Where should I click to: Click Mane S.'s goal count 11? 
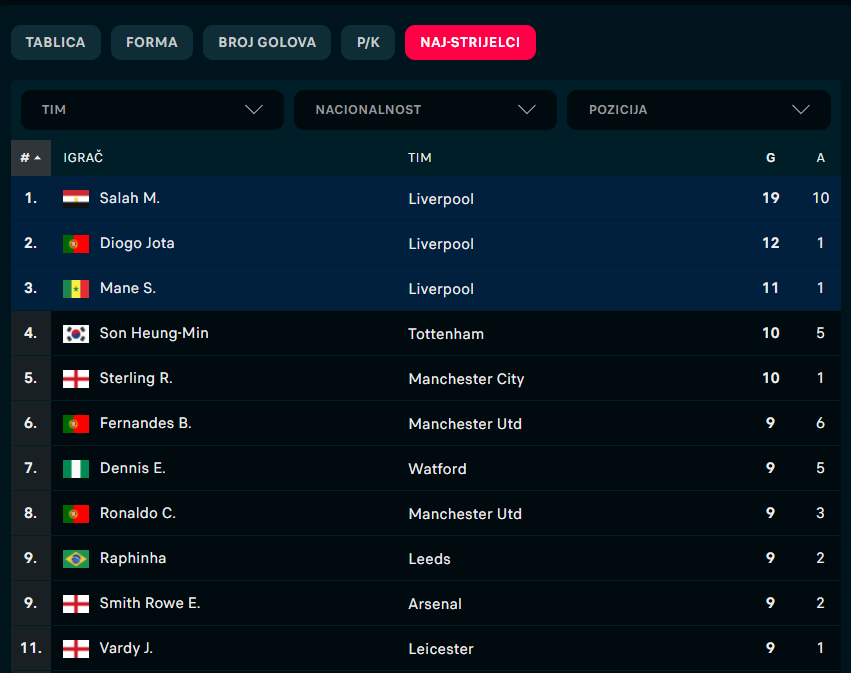click(771, 288)
